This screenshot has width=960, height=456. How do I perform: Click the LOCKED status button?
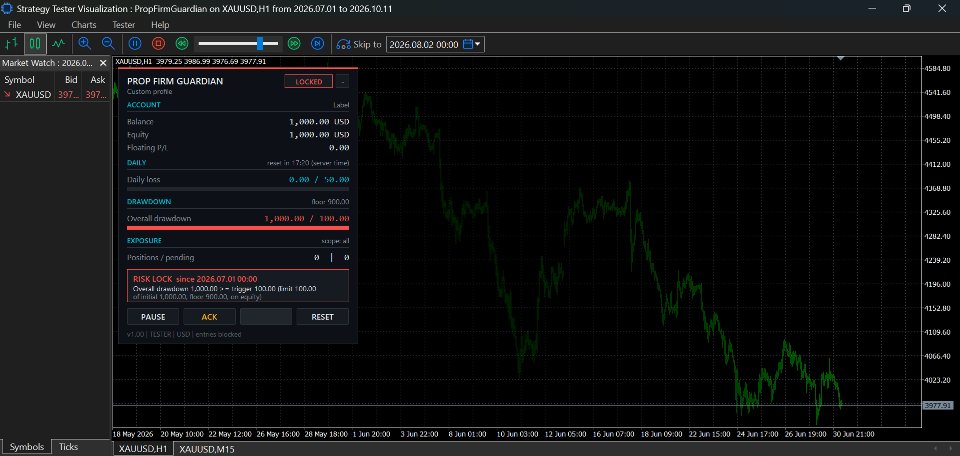point(309,81)
